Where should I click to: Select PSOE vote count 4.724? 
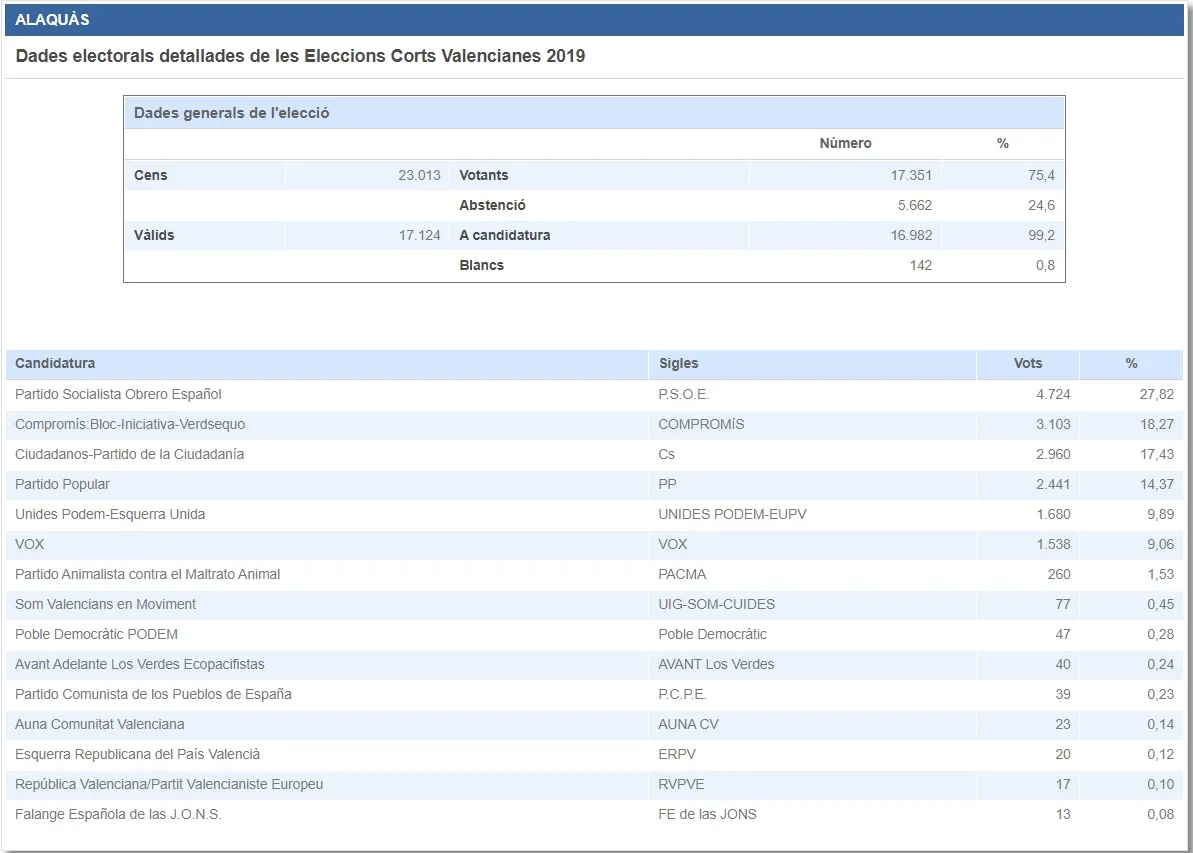pyautogui.click(x=1053, y=394)
